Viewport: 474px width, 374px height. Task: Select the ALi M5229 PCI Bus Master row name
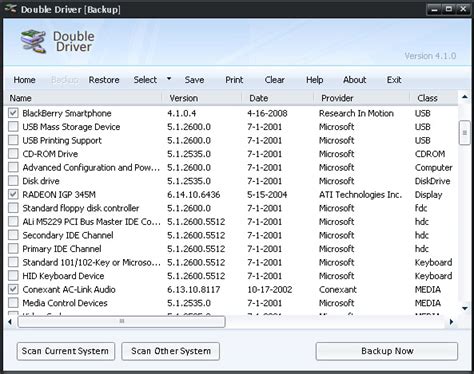coord(91,222)
